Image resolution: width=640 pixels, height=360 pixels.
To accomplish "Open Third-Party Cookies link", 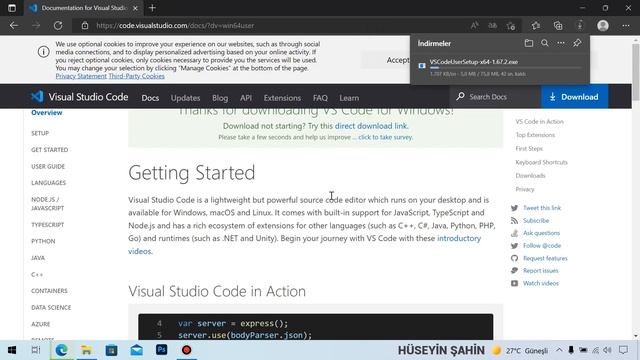I will (136, 76).
